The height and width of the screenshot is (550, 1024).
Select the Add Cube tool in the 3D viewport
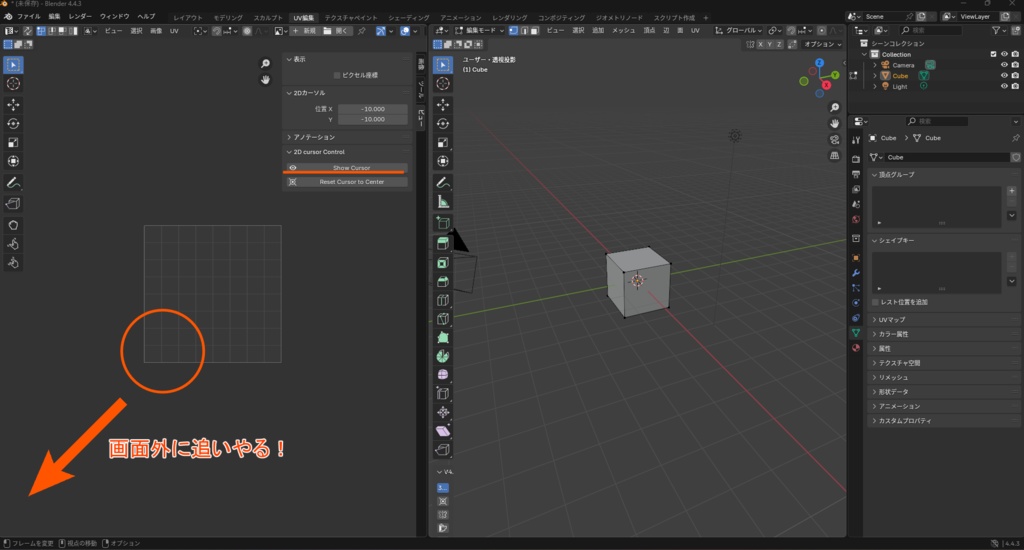pyautogui.click(x=443, y=223)
